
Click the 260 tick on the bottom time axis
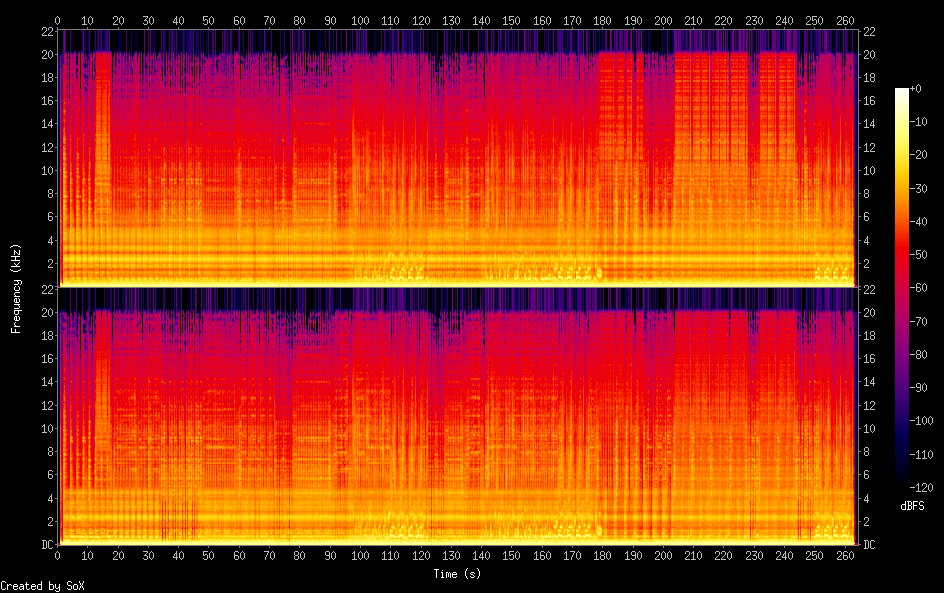coord(844,555)
